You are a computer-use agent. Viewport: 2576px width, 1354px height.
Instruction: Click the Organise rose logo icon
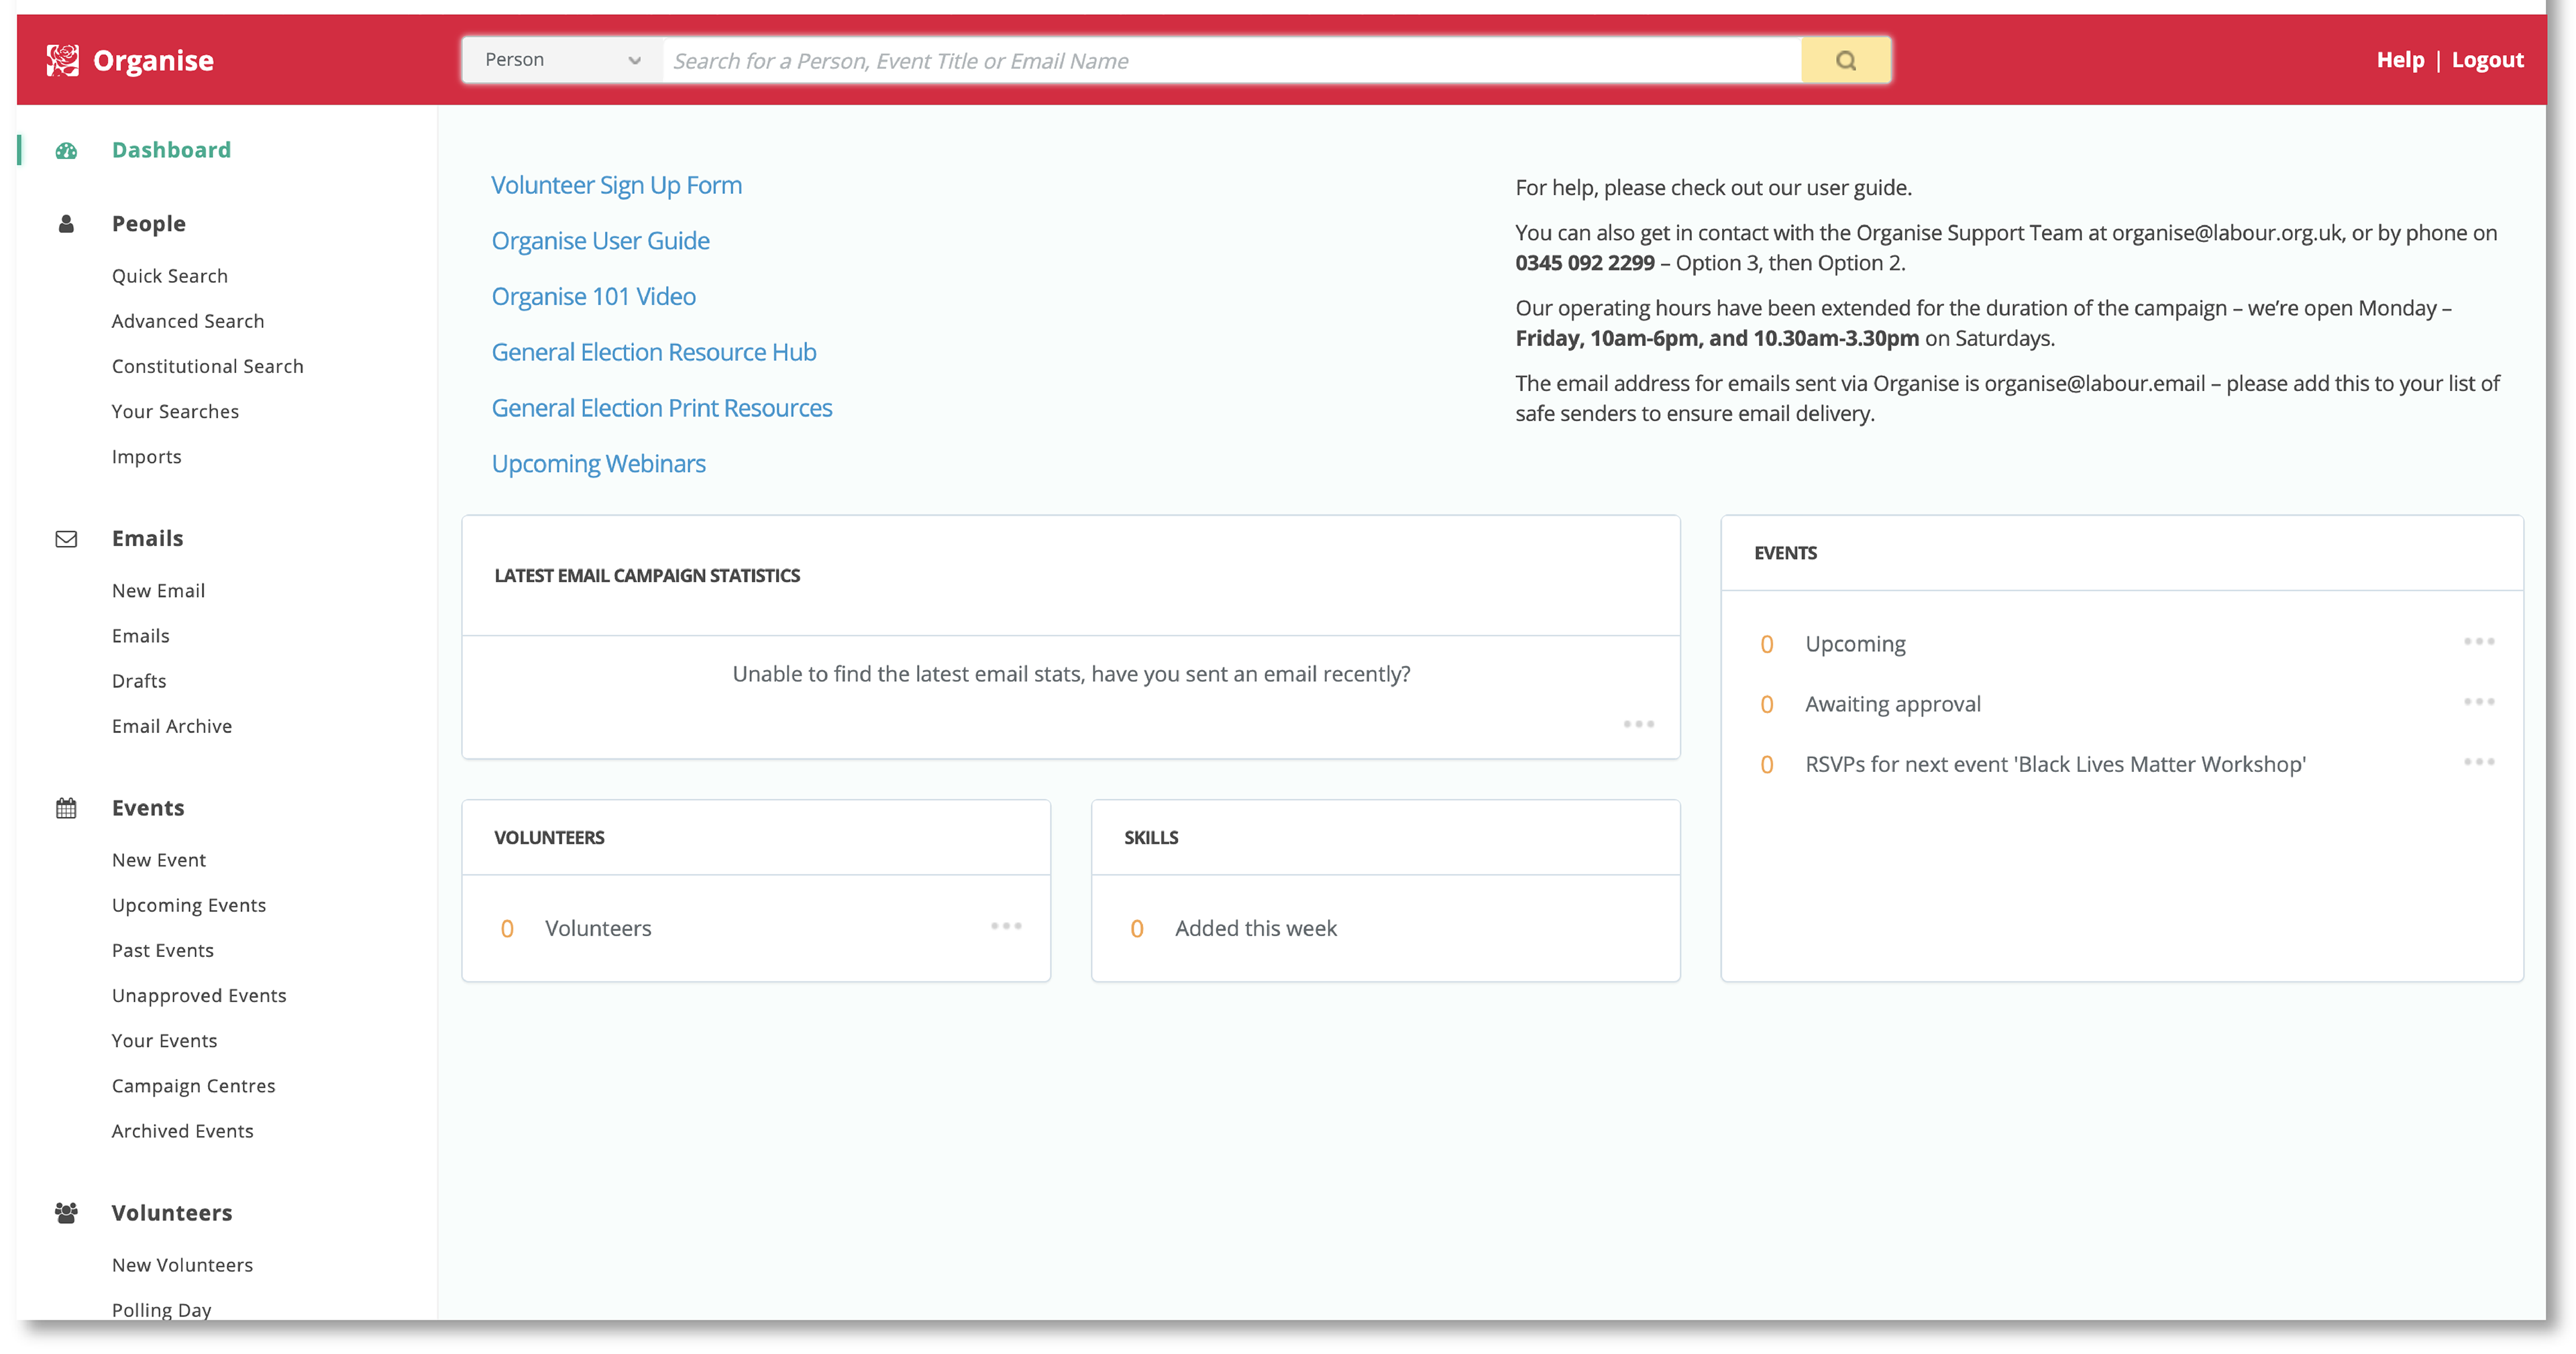pos(62,60)
